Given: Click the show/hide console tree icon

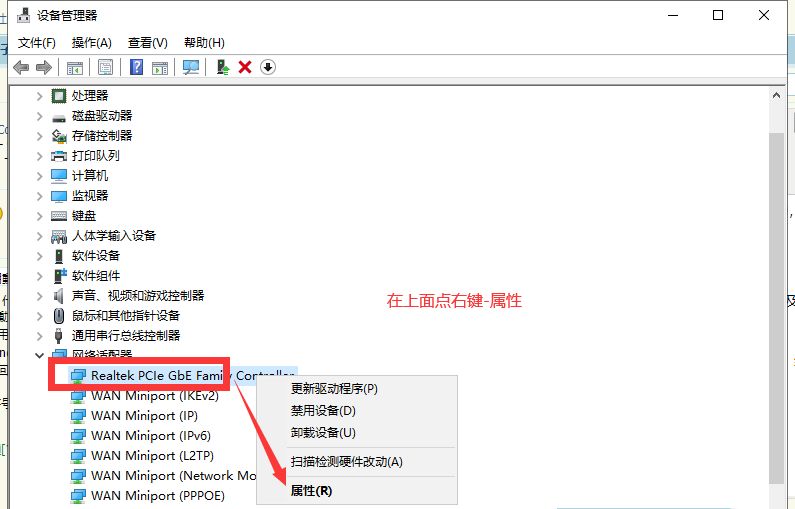Looking at the screenshot, I should (x=74, y=67).
